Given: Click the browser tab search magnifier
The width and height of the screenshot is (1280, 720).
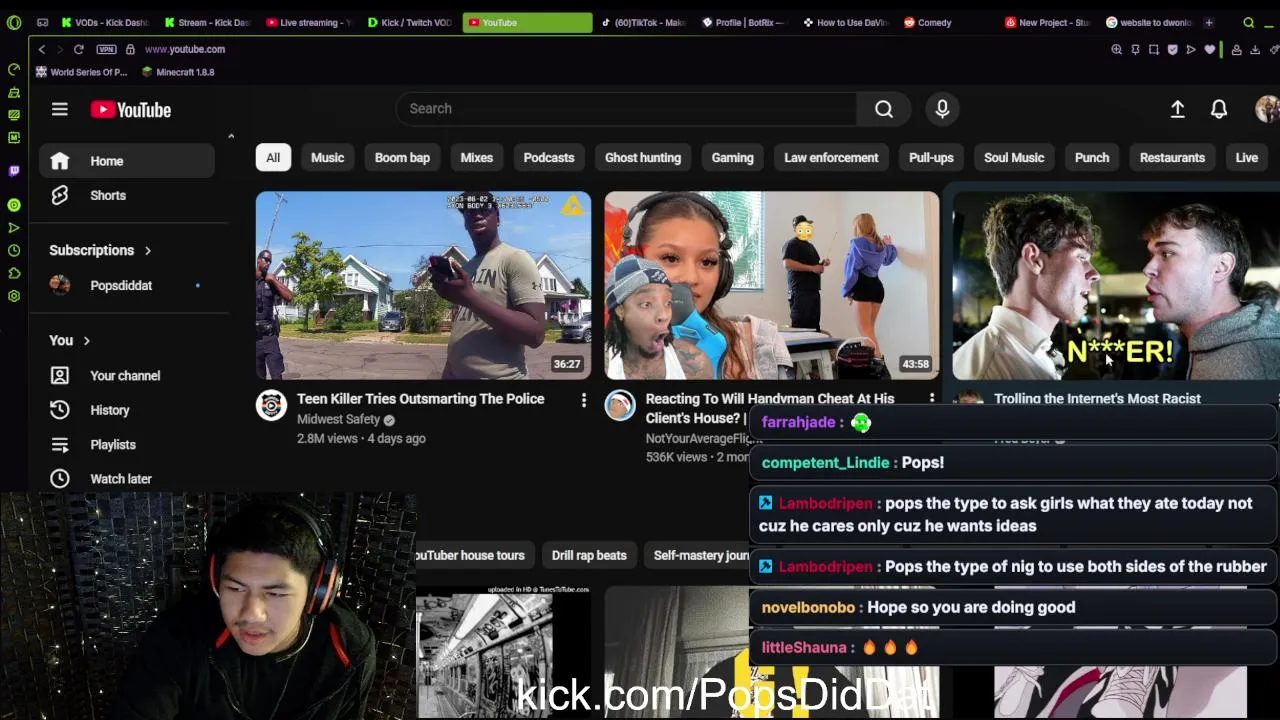Looking at the screenshot, I should pyautogui.click(x=1249, y=22).
